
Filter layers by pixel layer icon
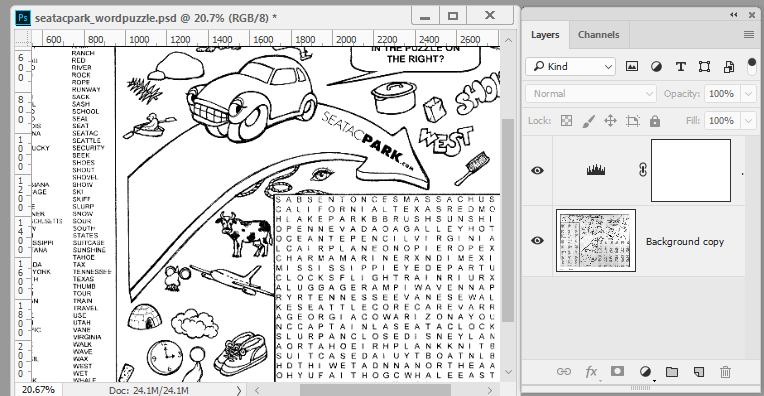point(631,66)
